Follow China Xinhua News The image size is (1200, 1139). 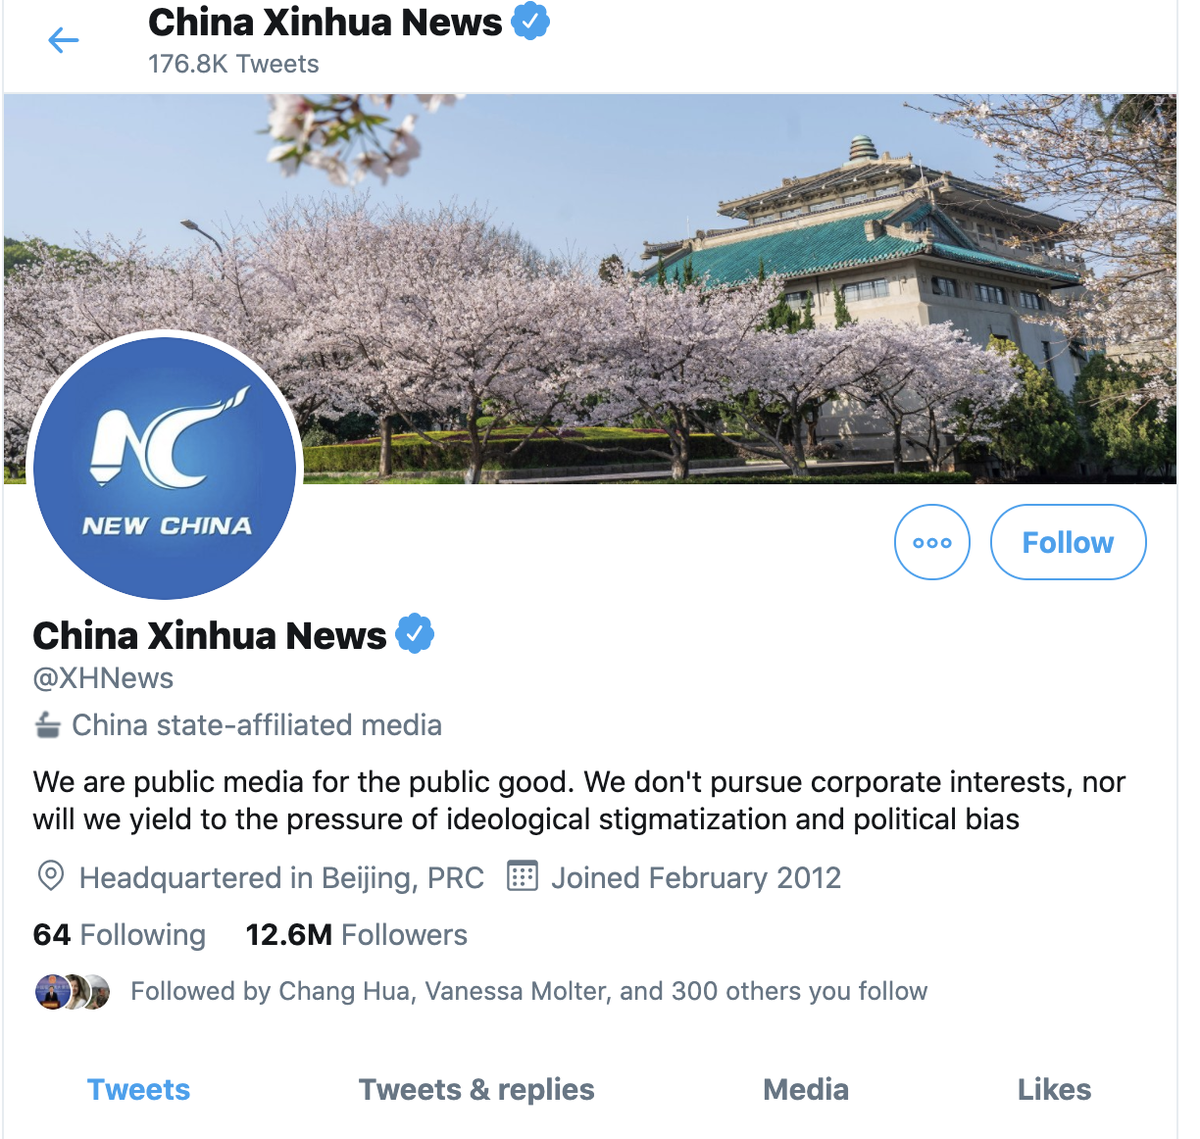(x=1068, y=542)
